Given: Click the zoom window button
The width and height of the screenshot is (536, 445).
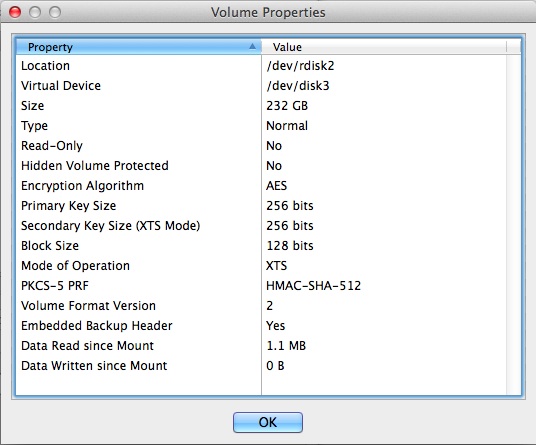Looking at the screenshot, I should pyautogui.click(x=55, y=12).
